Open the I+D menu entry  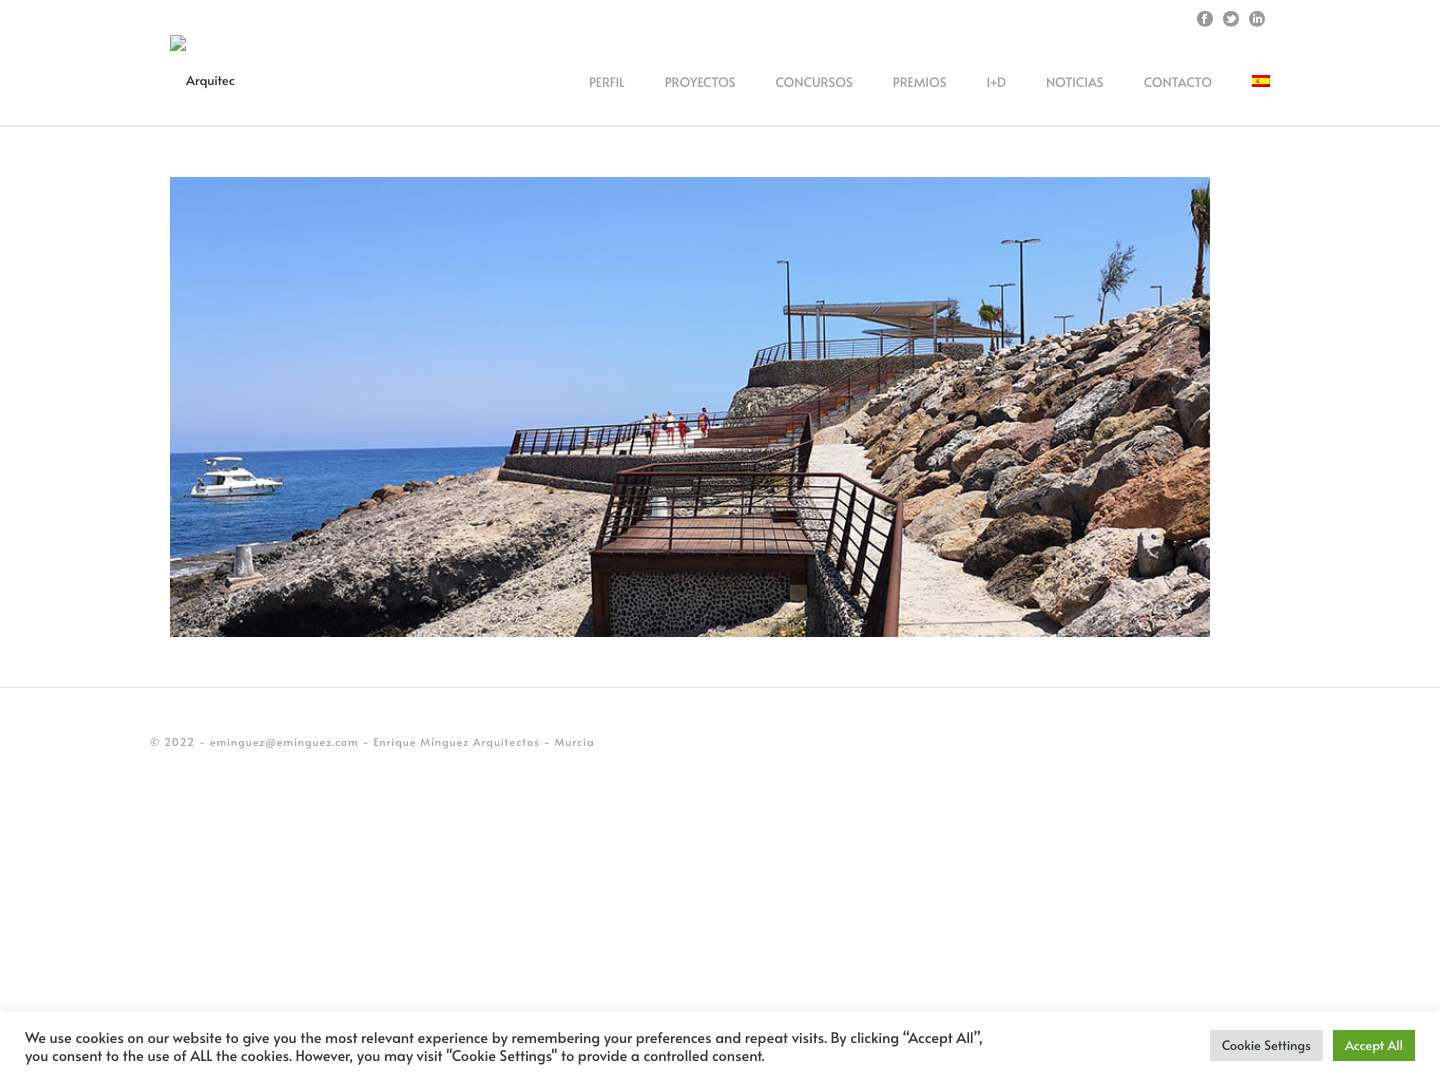click(996, 82)
